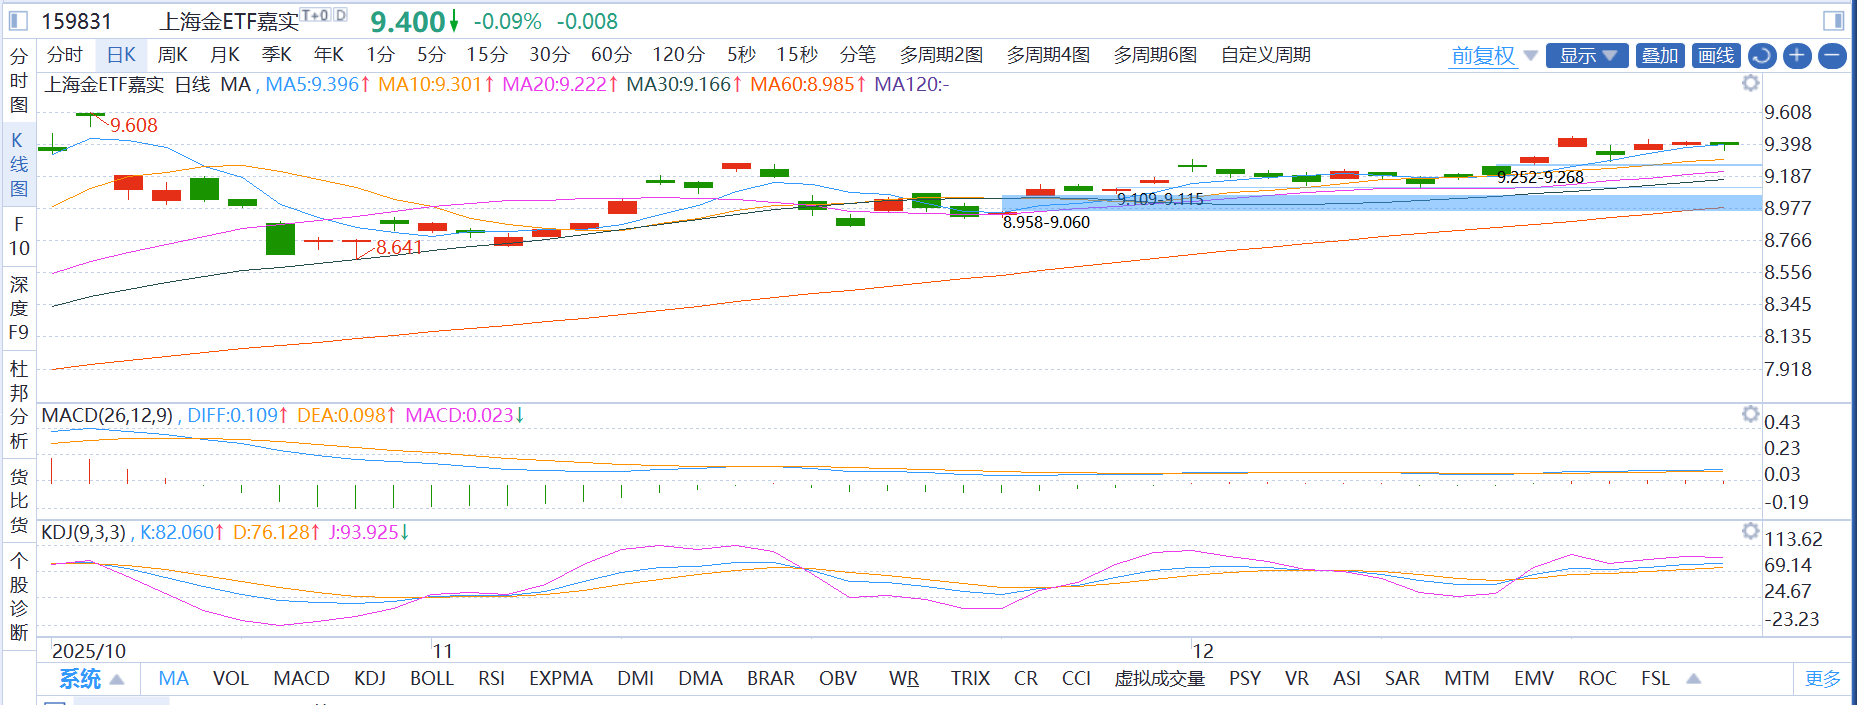The height and width of the screenshot is (705, 1857).
Task: Switch to 1分 minute chart
Action: [x=380, y=55]
